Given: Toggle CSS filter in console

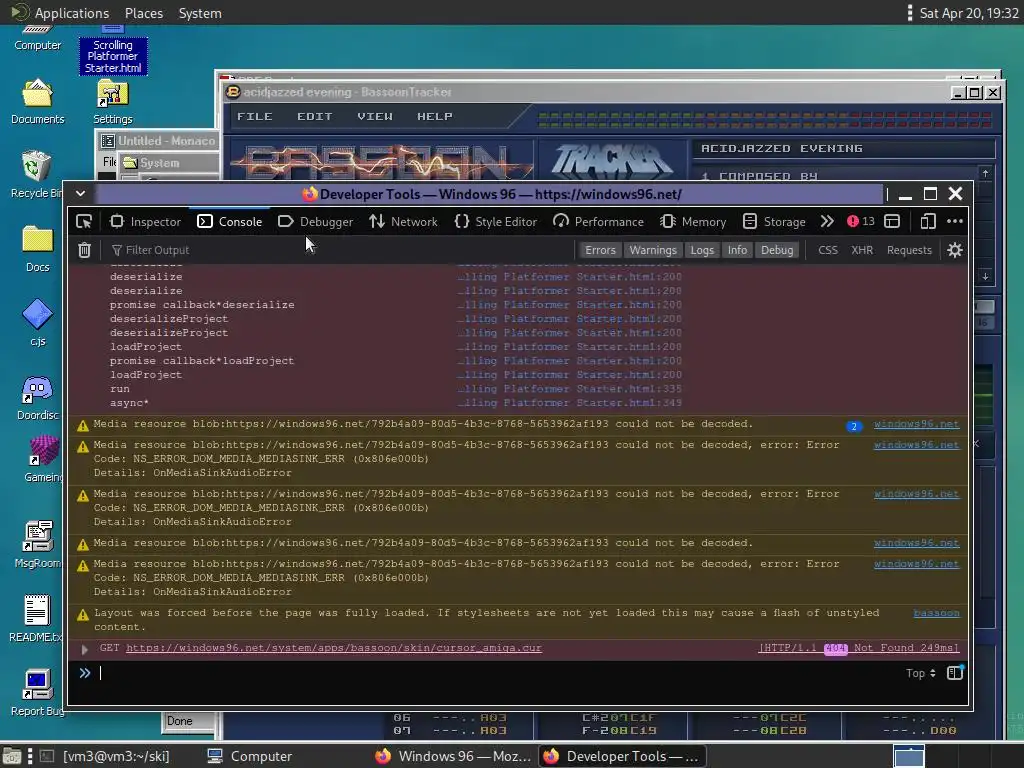Looking at the screenshot, I should pyautogui.click(x=828, y=250).
